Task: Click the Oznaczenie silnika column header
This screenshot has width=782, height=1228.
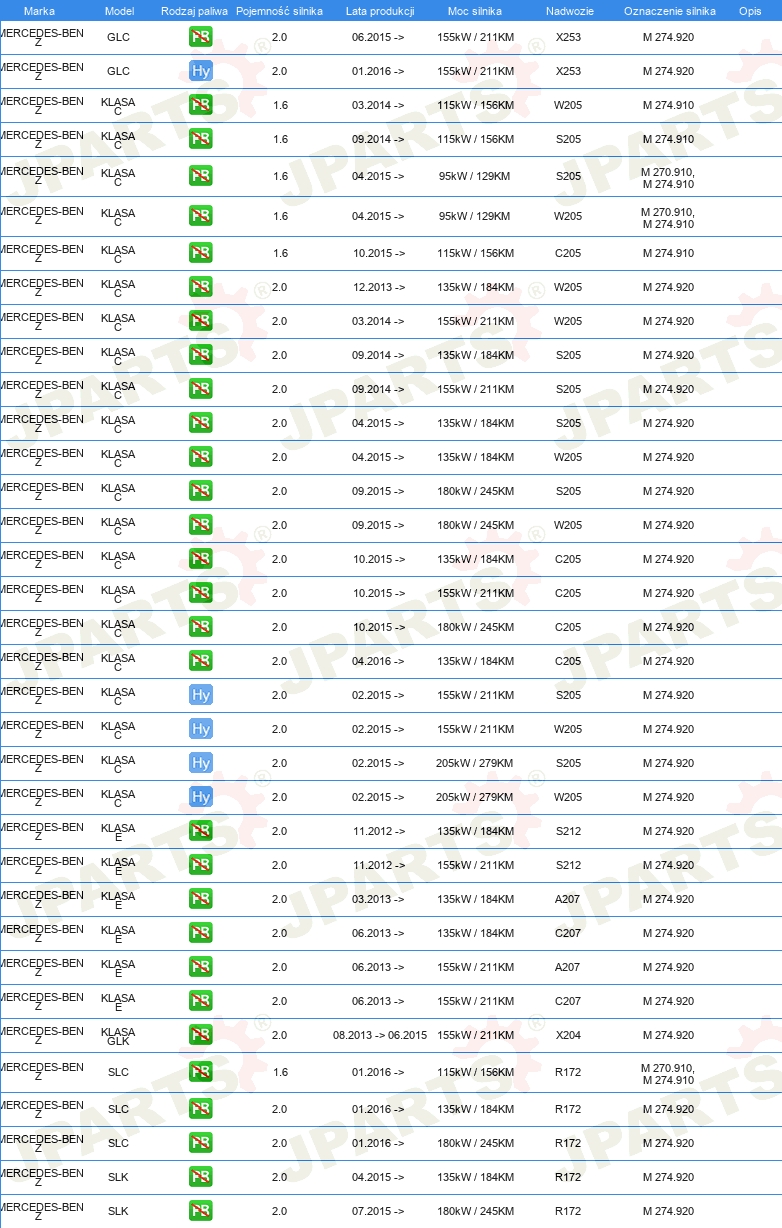Action: click(x=670, y=11)
